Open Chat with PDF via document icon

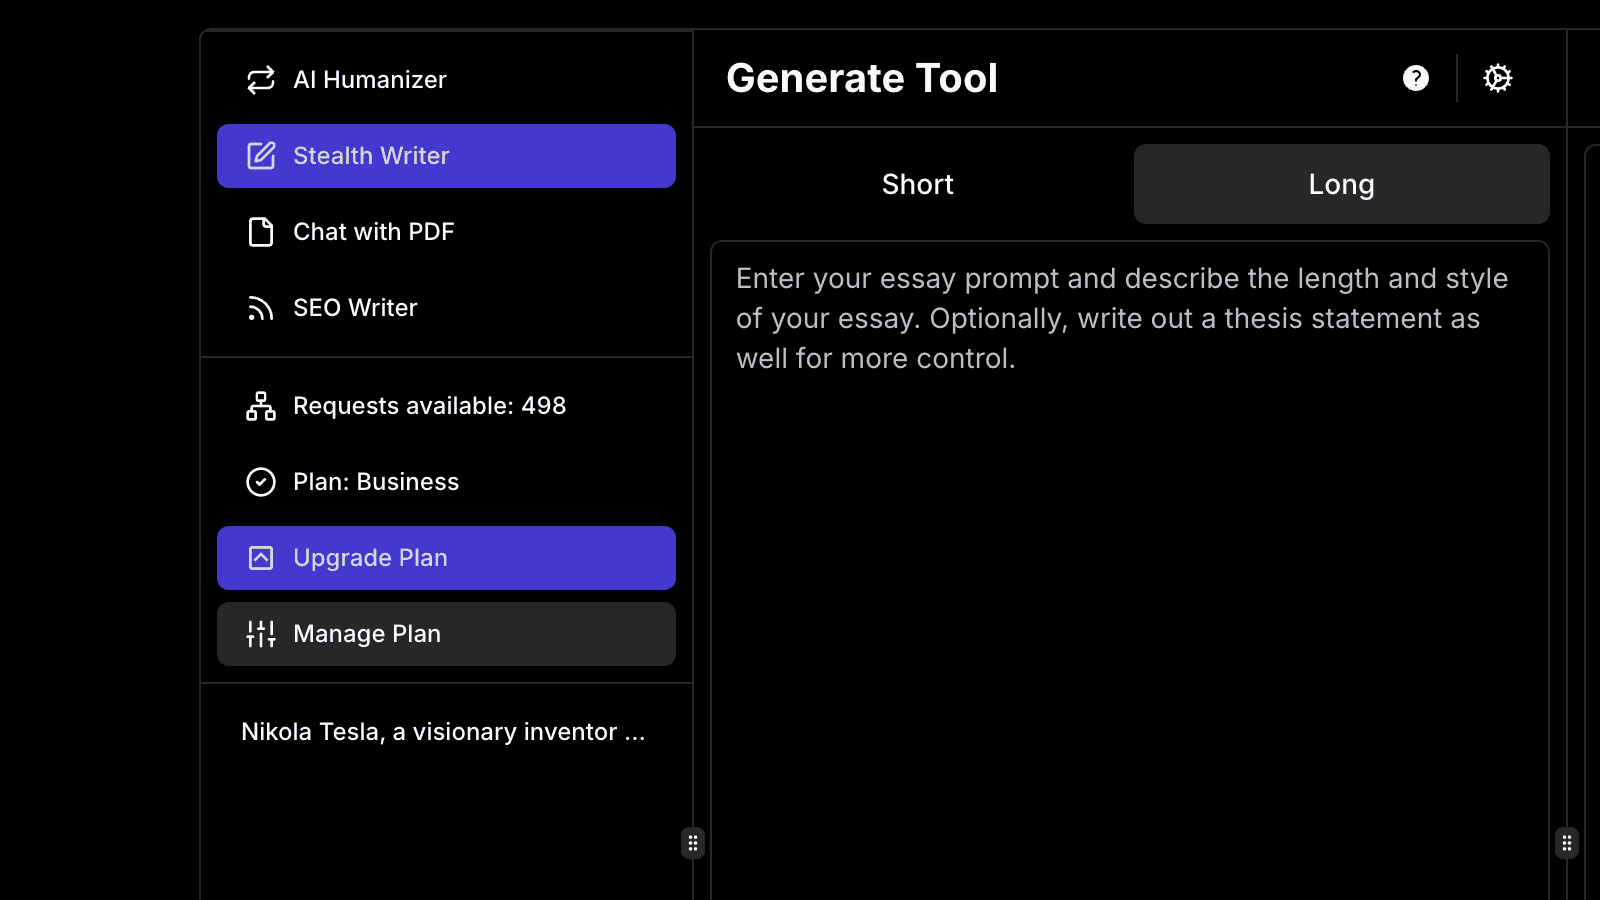(260, 231)
